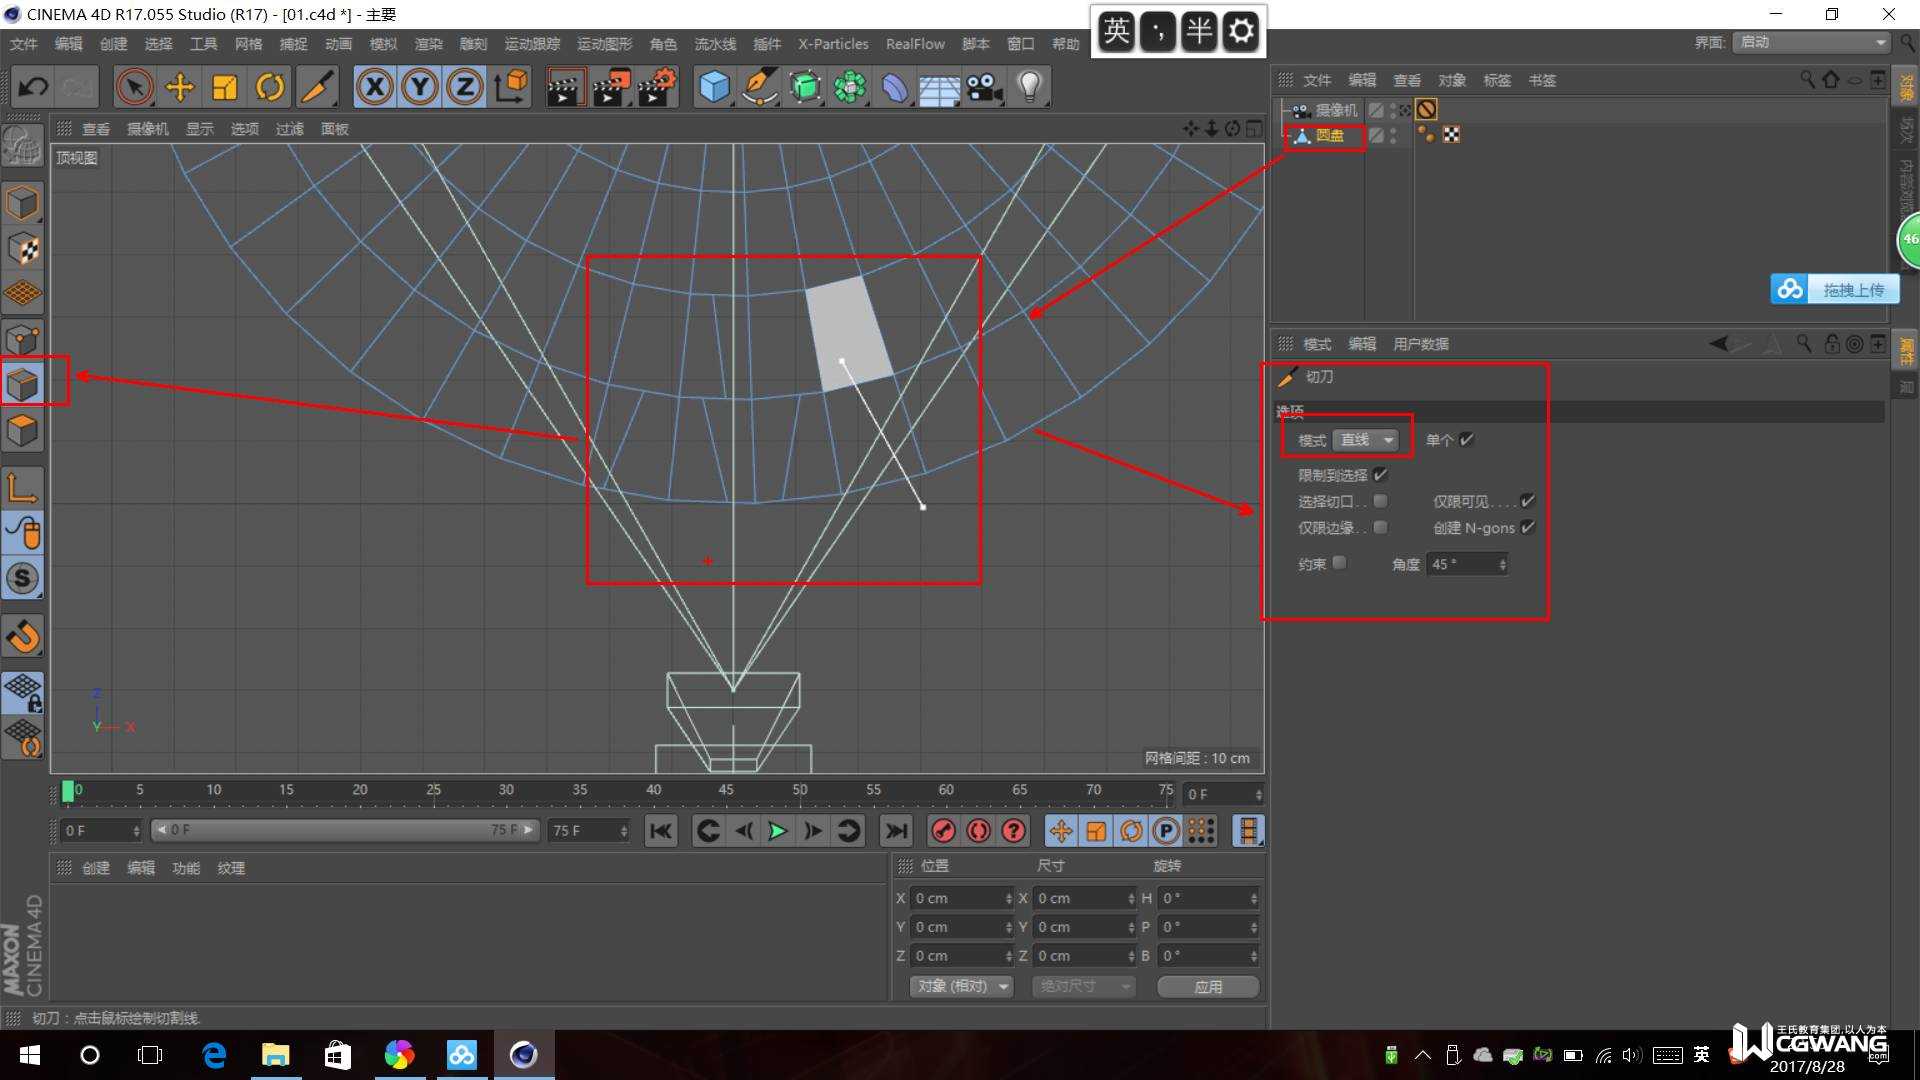Select the 圆盘 object in Object Manager
Image resolution: width=1920 pixels, height=1080 pixels.
1329,135
